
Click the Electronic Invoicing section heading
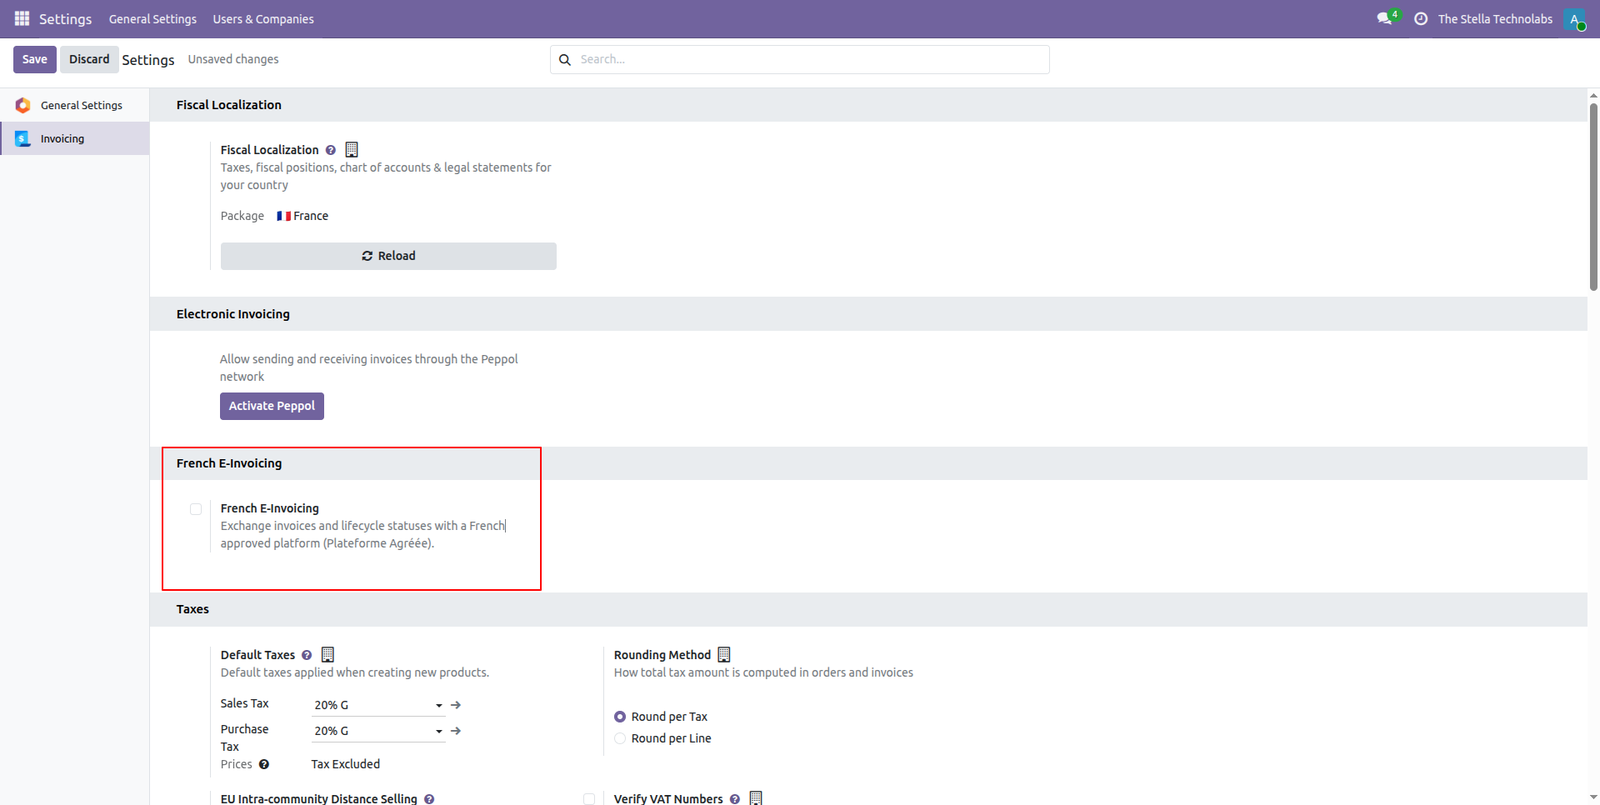pos(233,314)
